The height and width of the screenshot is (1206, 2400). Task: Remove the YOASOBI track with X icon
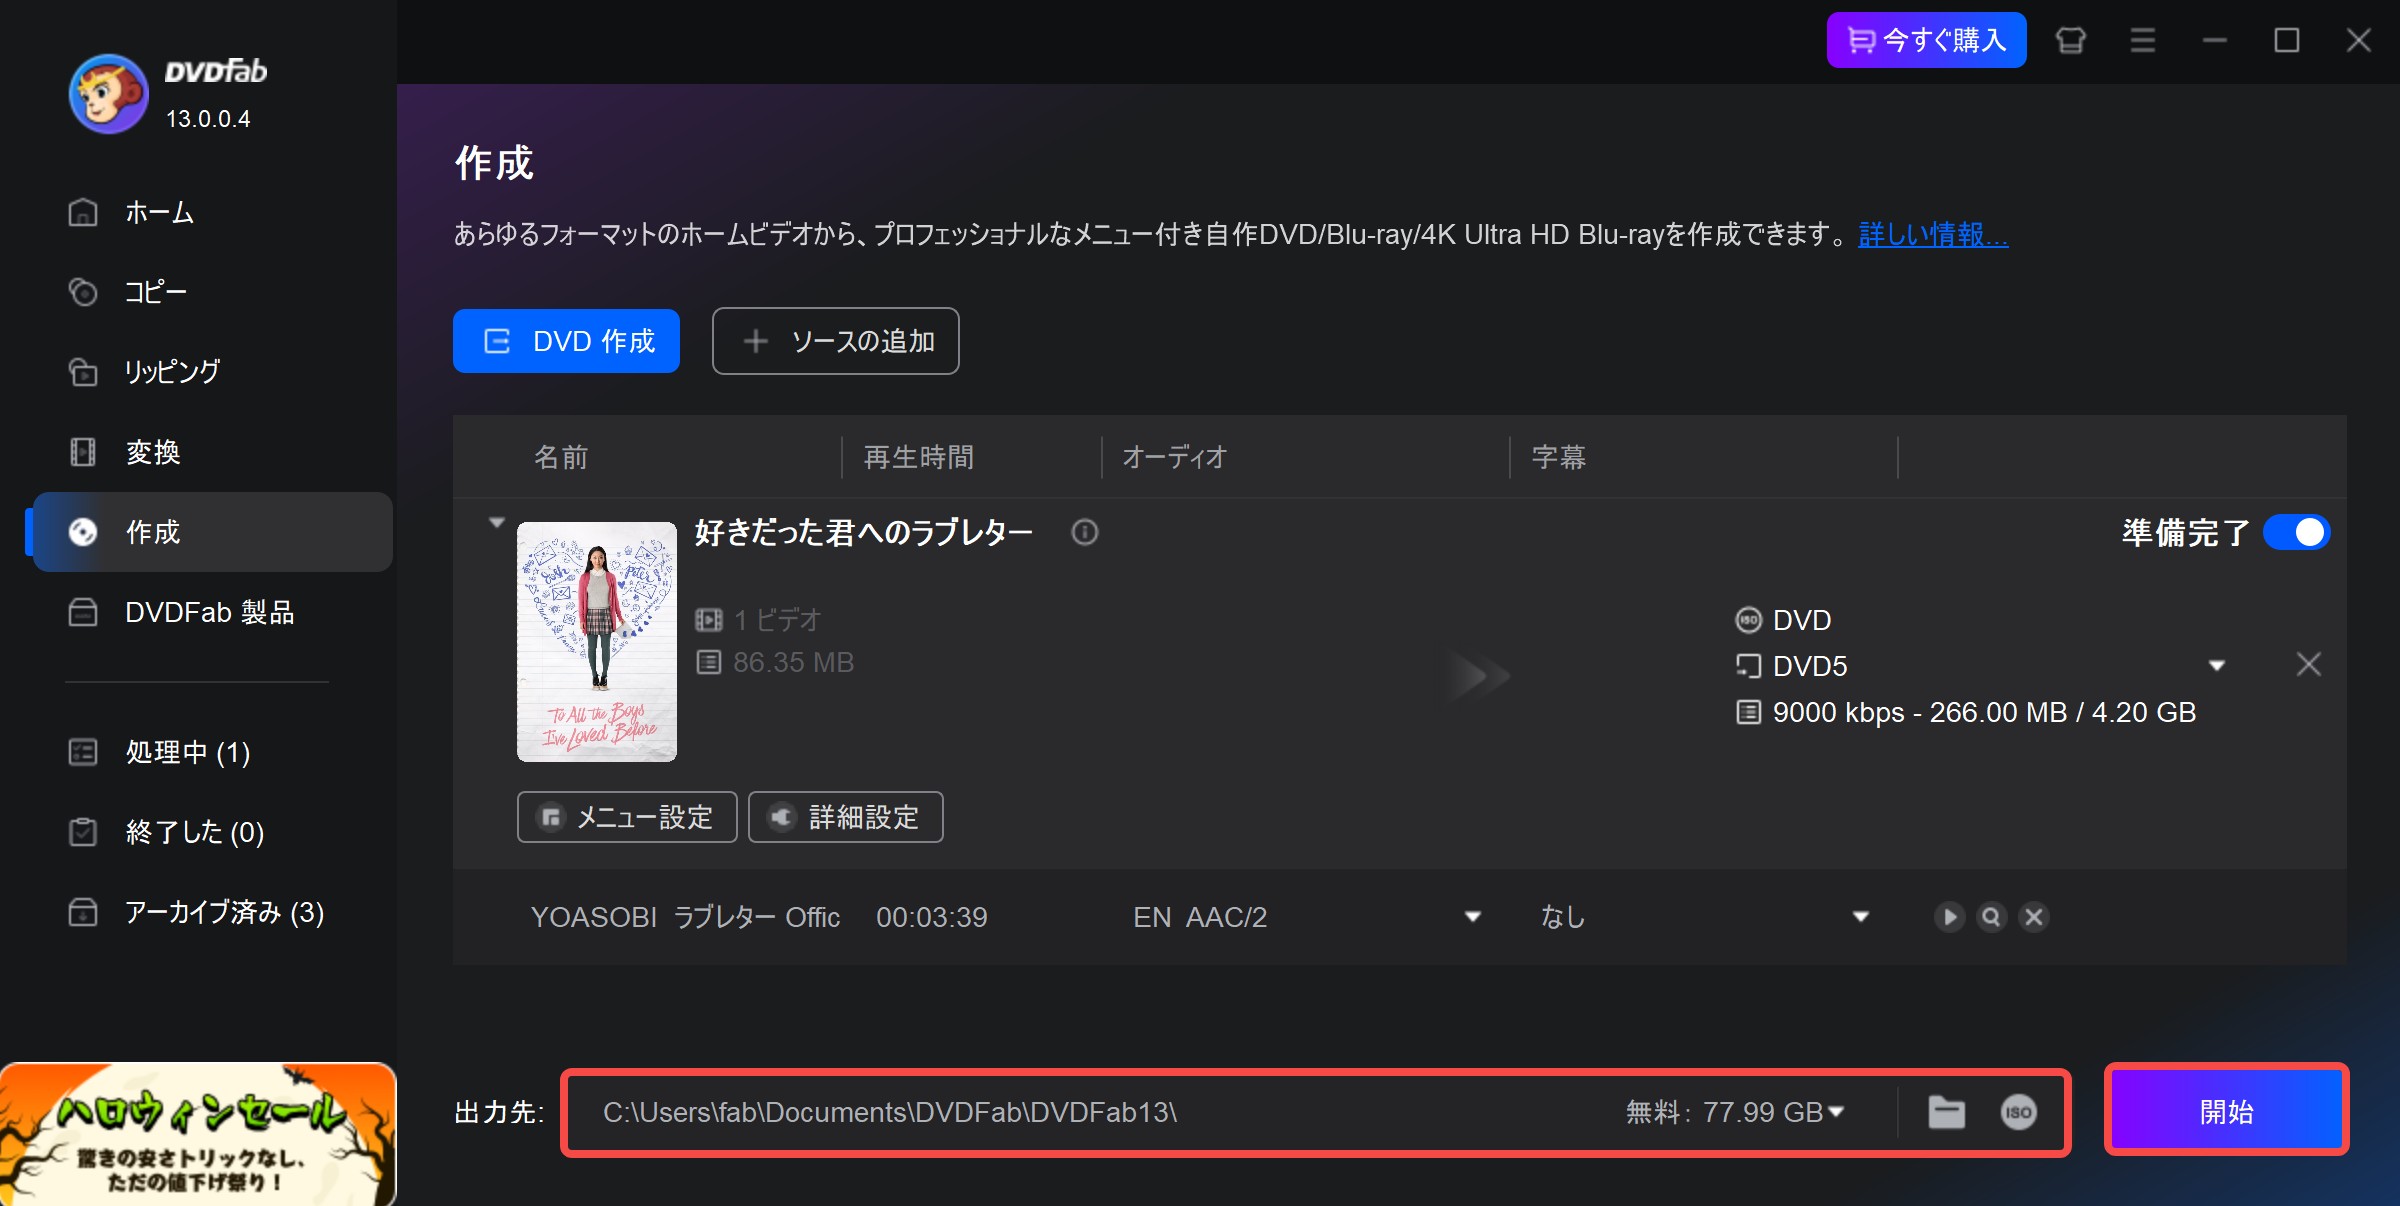click(x=2034, y=917)
